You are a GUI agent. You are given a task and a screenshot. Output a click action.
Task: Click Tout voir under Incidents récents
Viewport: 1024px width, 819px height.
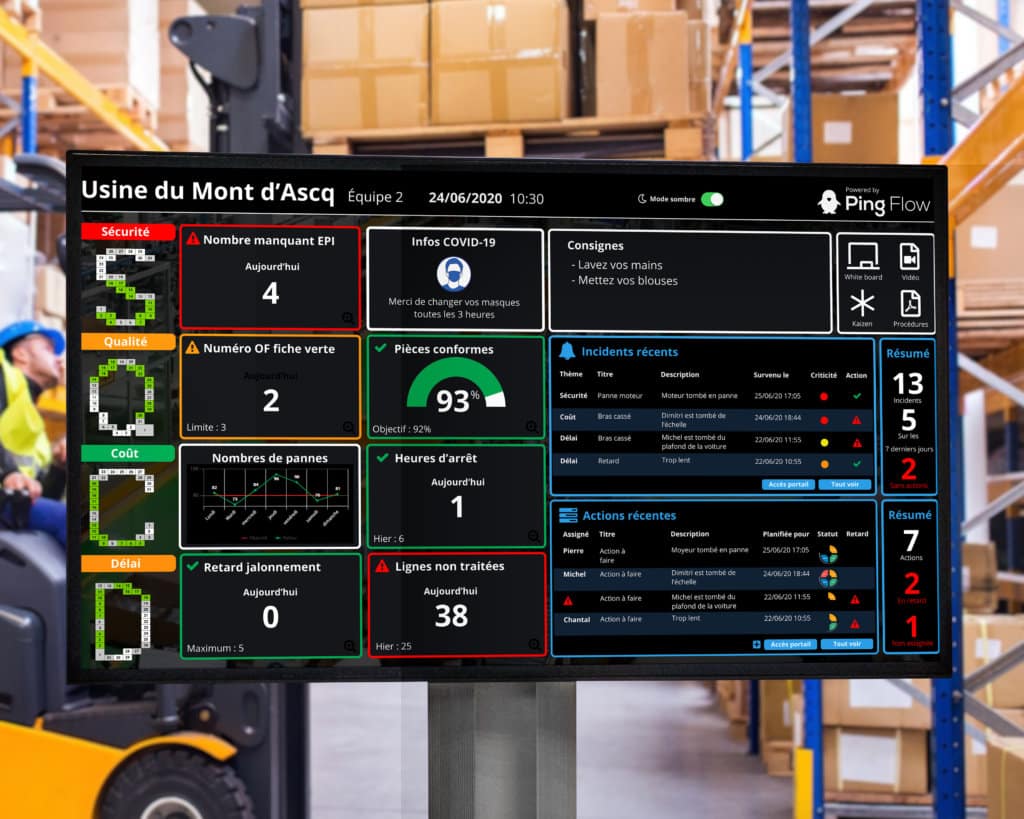coord(844,485)
